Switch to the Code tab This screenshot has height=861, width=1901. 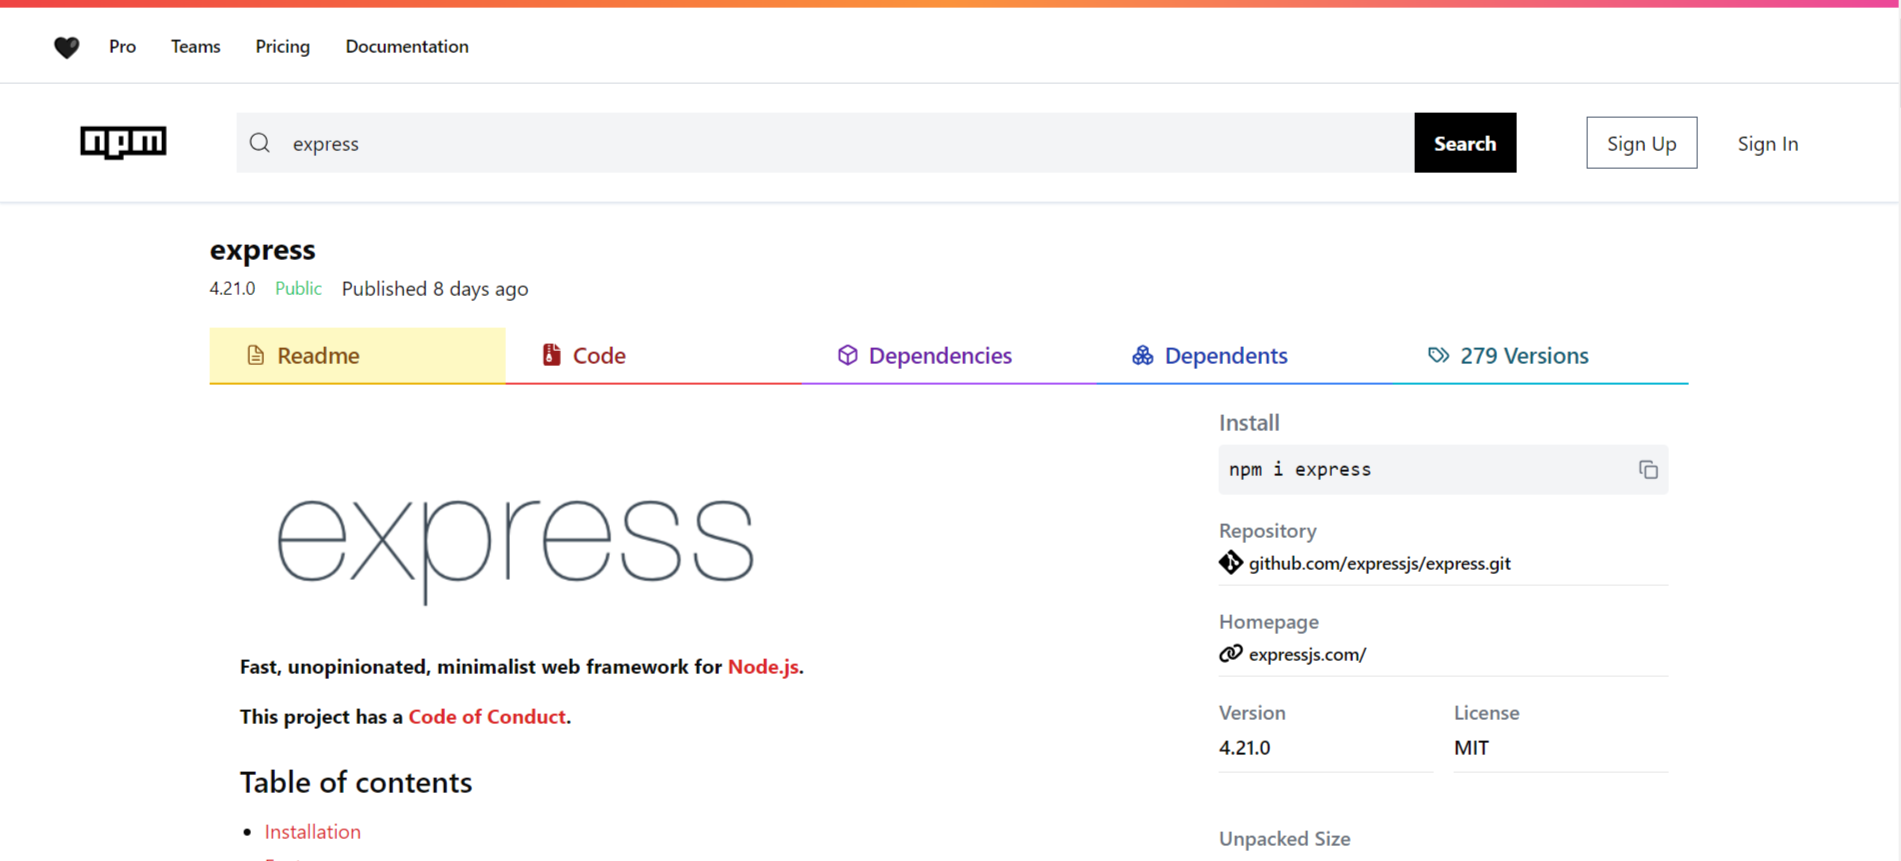(653, 355)
